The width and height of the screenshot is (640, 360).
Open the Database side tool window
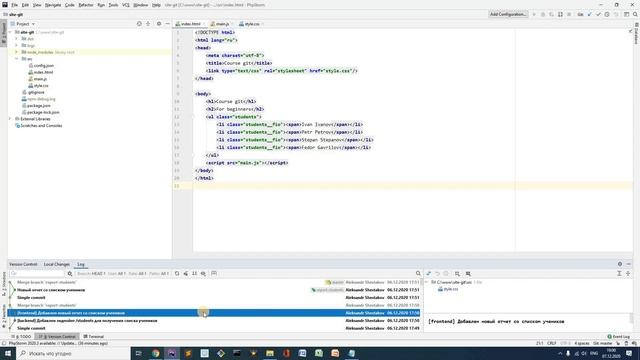tap(636, 34)
